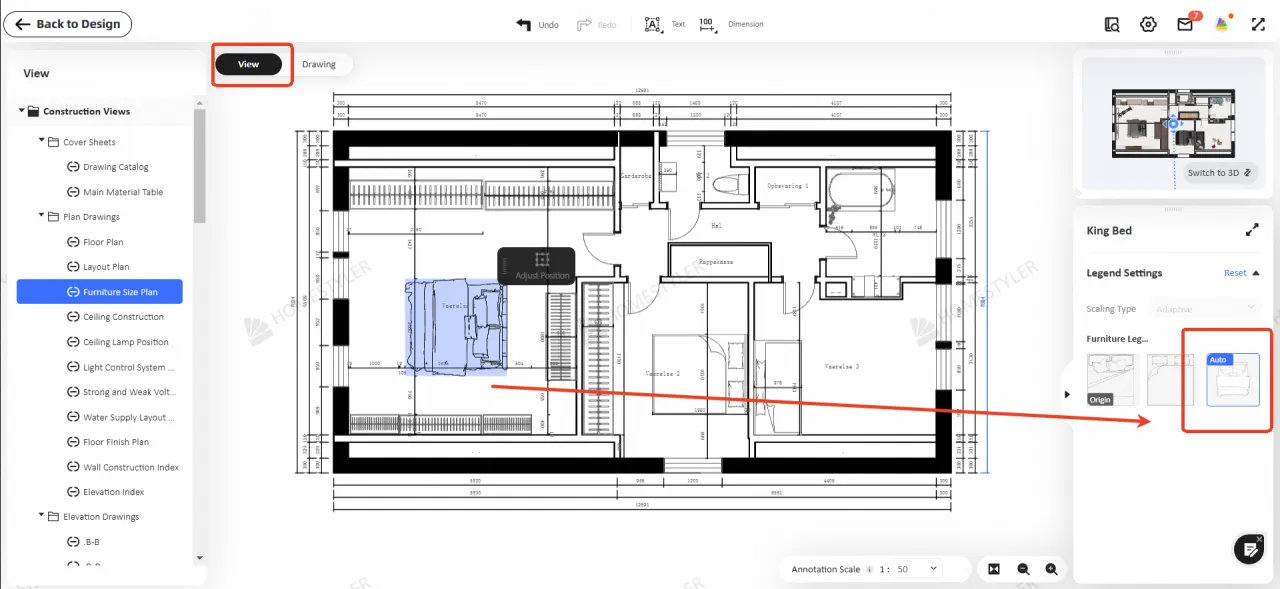This screenshot has height=589, width=1280.
Task: Open the settings gear icon
Action: pos(1148,24)
